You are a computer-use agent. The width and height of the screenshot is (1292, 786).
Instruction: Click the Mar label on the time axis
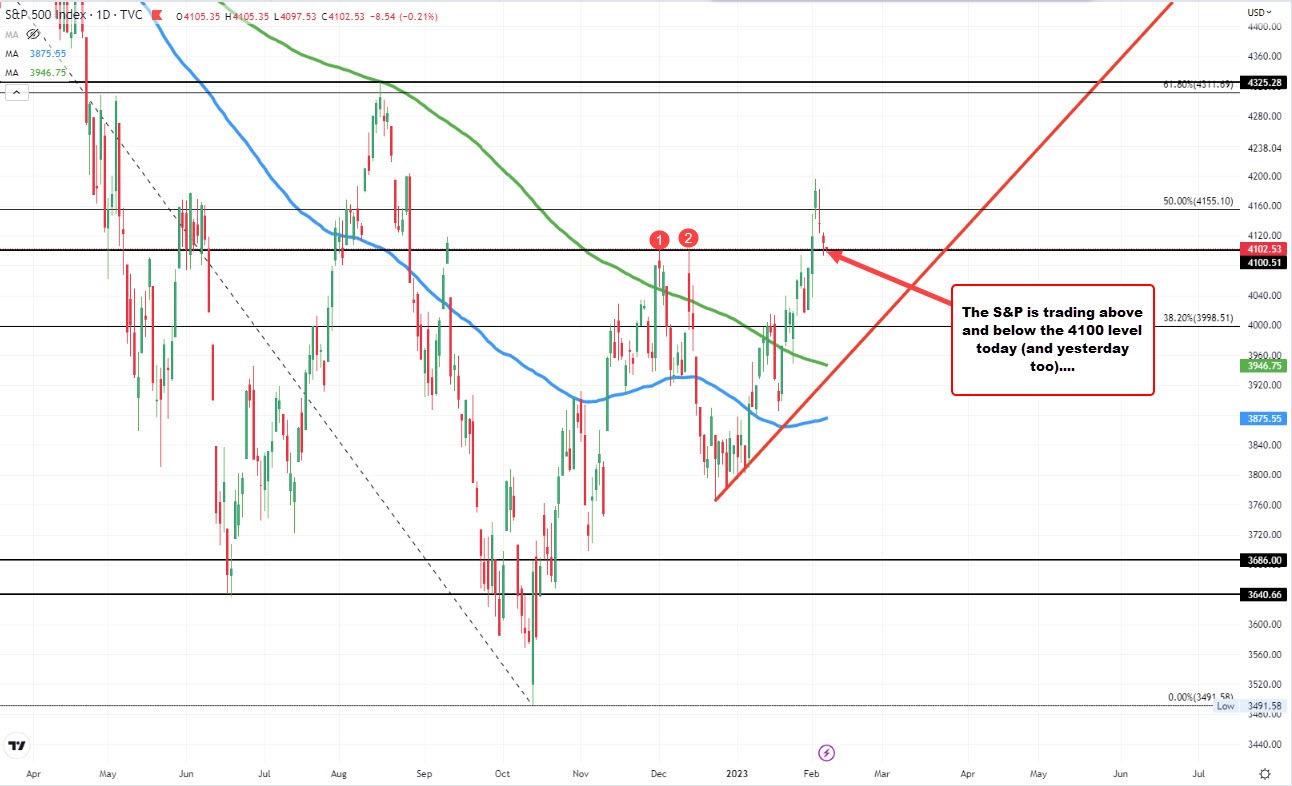pos(881,773)
